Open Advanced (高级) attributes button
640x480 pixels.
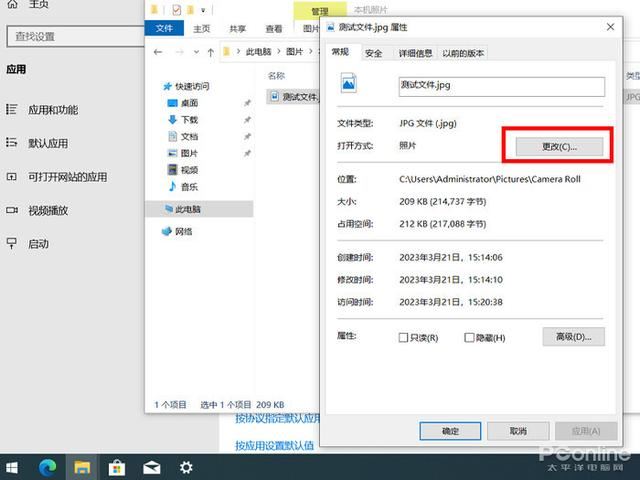coord(573,337)
